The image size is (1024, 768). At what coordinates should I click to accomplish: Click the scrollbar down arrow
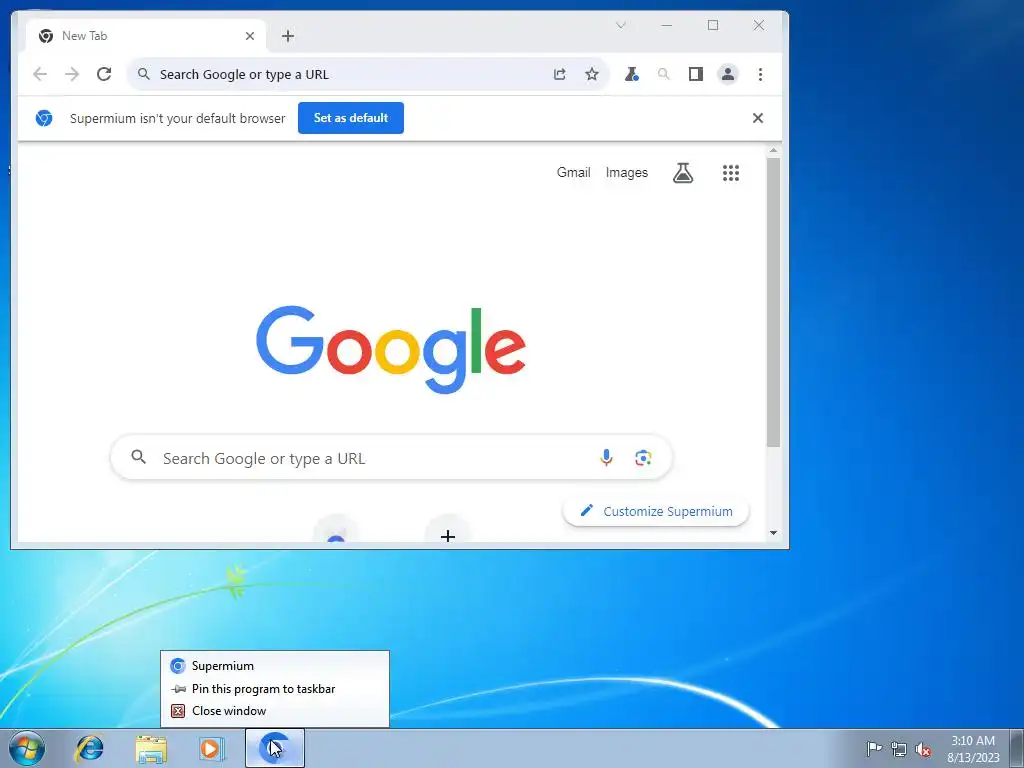click(x=773, y=533)
